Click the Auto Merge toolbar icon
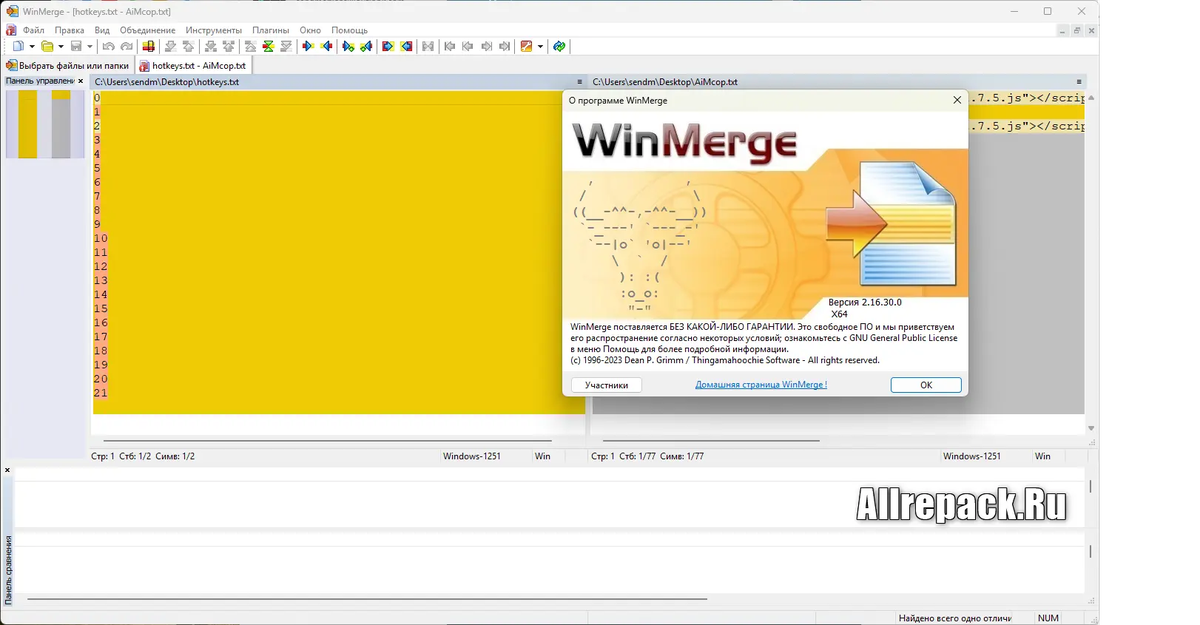This screenshot has height=625, width=1200. click(x=427, y=46)
